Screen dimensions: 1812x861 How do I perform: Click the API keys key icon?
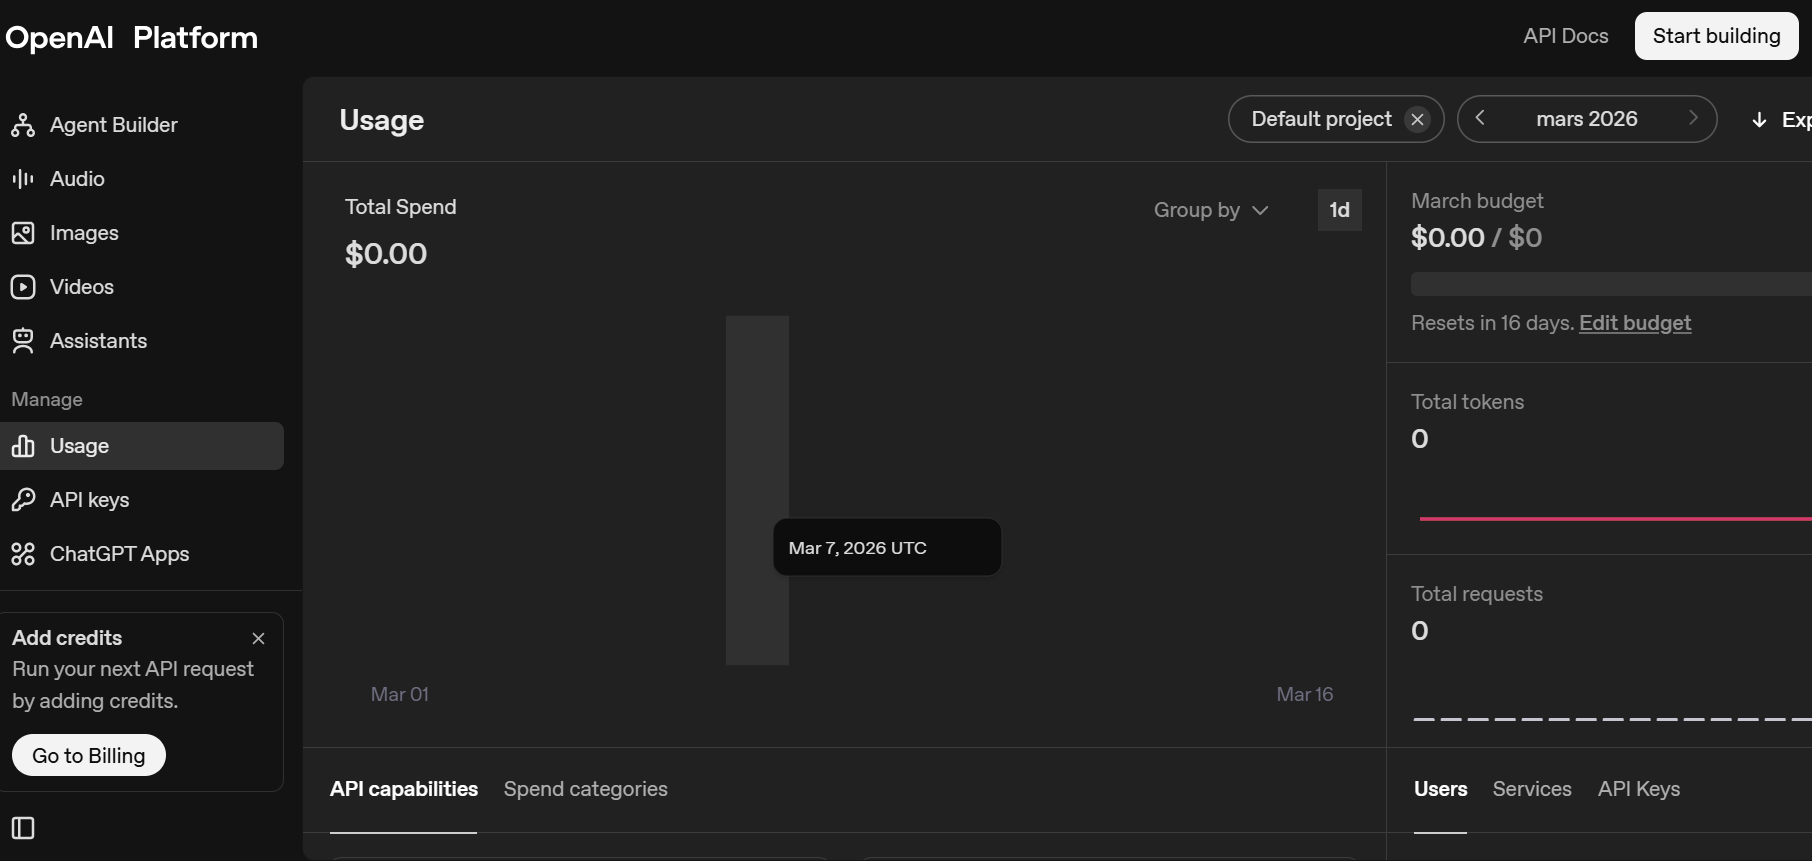[x=23, y=500]
